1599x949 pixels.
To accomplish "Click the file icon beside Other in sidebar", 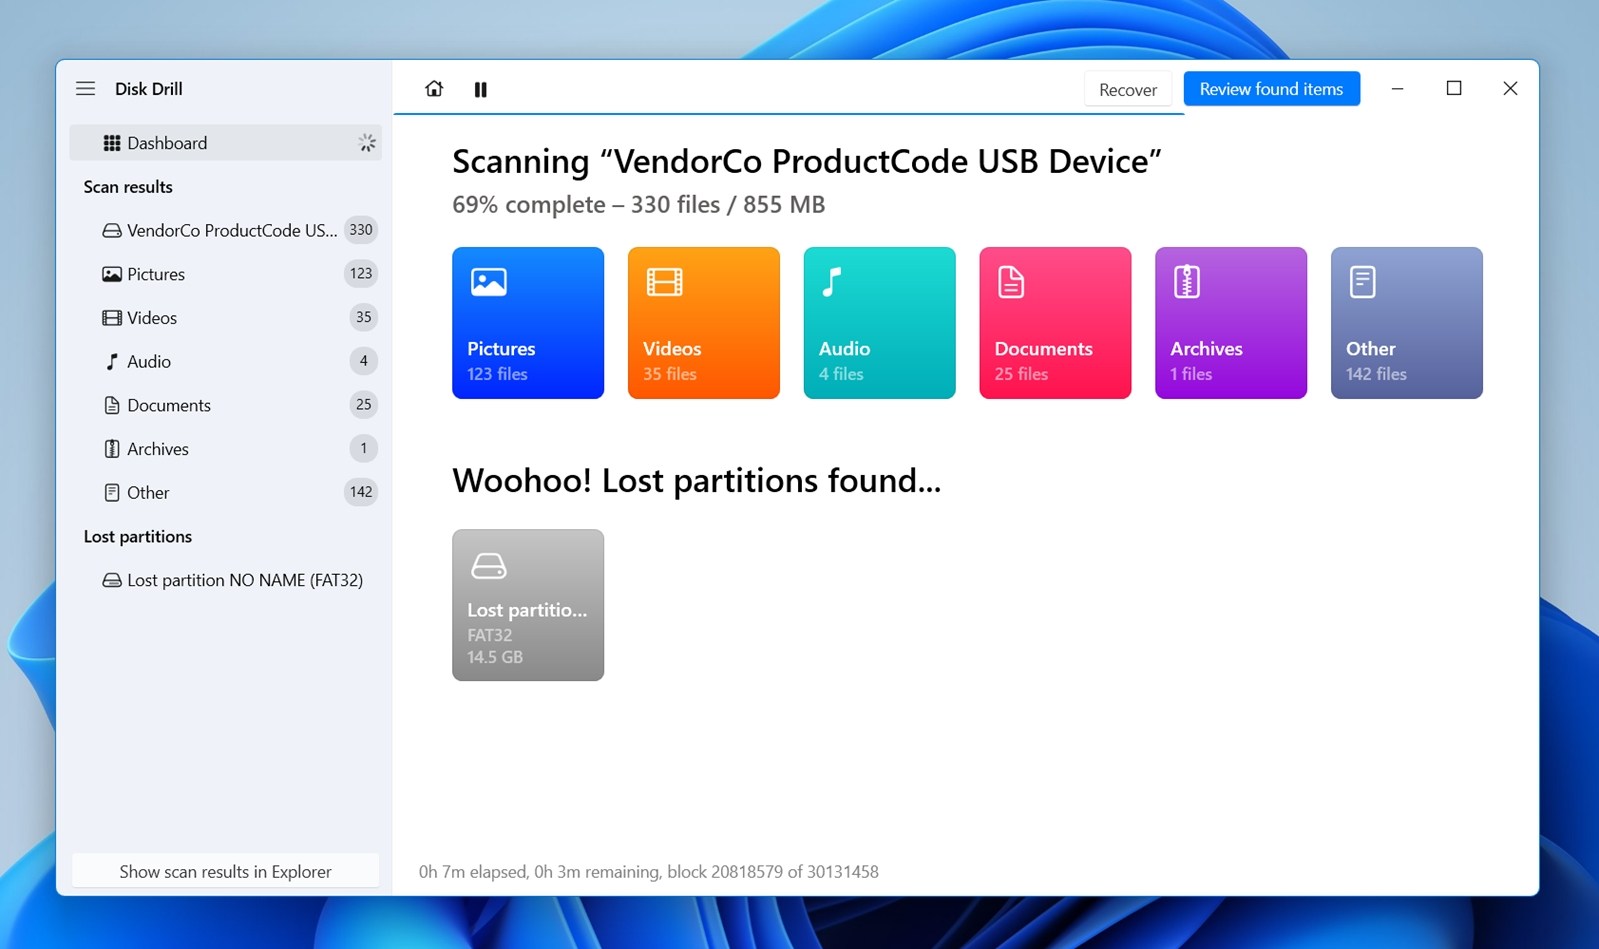I will pos(112,492).
